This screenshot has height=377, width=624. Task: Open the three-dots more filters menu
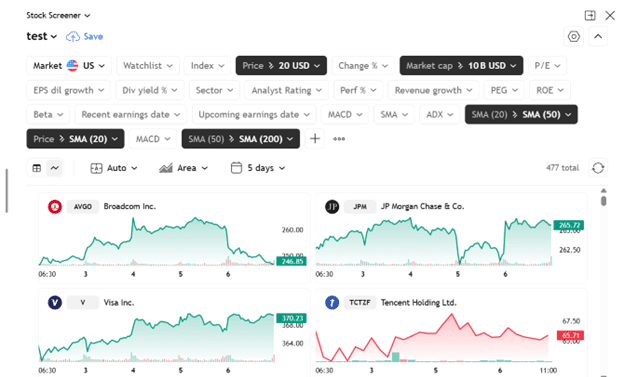pyautogui.click(x=339, y=139)
